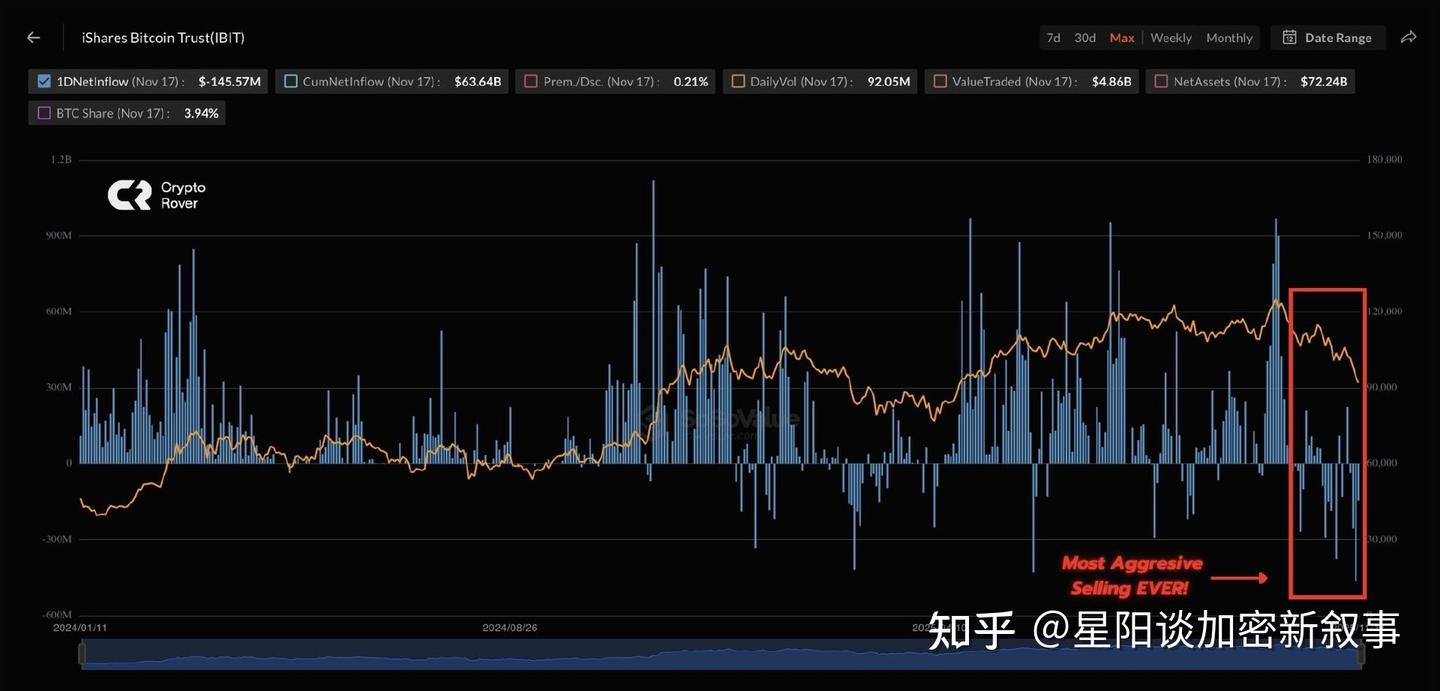Enable the ValueTraded checkbox
This screenshot has height=691, width=1440.
click(x=939, y=81)
